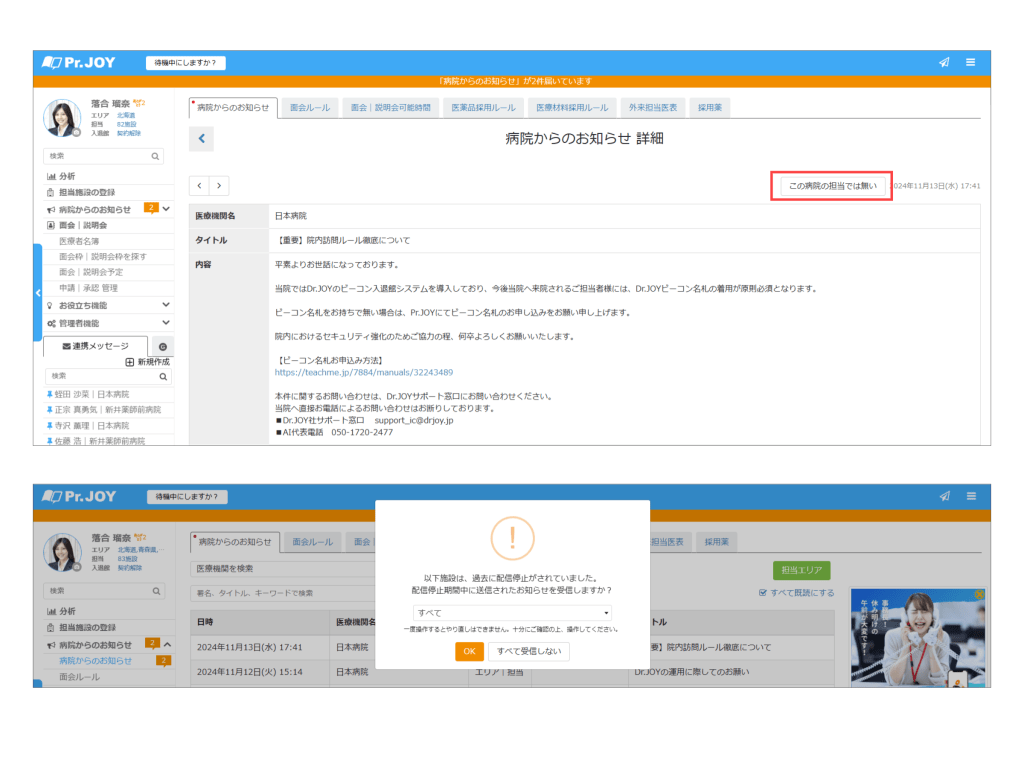Screen dimensions: 1024x768
Task: Click the paper plane icon in top header
Action: point(943,62)
